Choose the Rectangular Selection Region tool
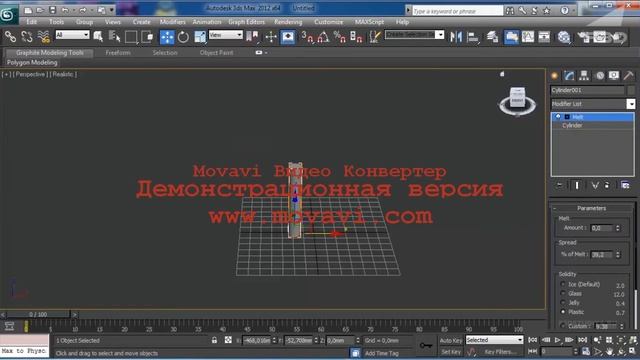640x360 pixels. tap(131, 37)
